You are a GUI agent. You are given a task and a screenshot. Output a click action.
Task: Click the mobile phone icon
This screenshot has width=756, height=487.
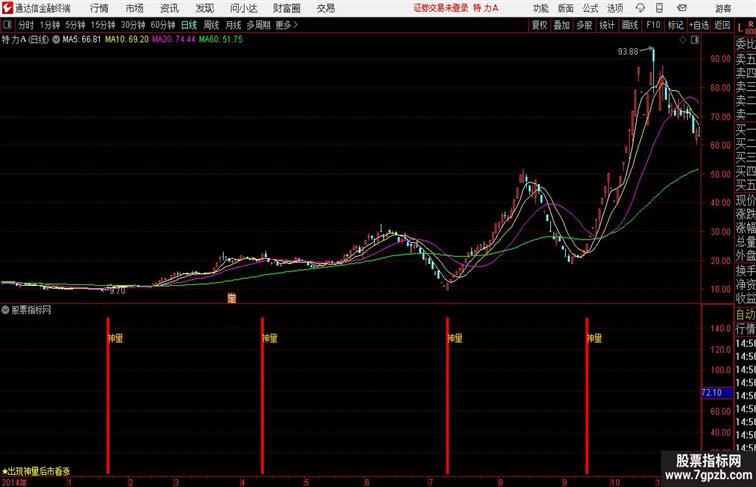click(x=659, y=8)
